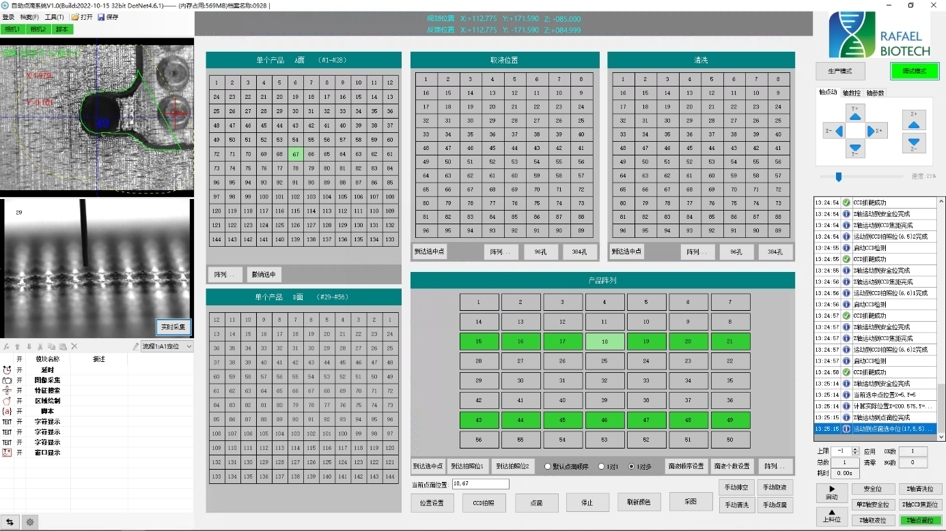The width and height of the screenshot is (946, 531).
Task: Click the delete X icon in module toolbar
Action: coord(74,347)
